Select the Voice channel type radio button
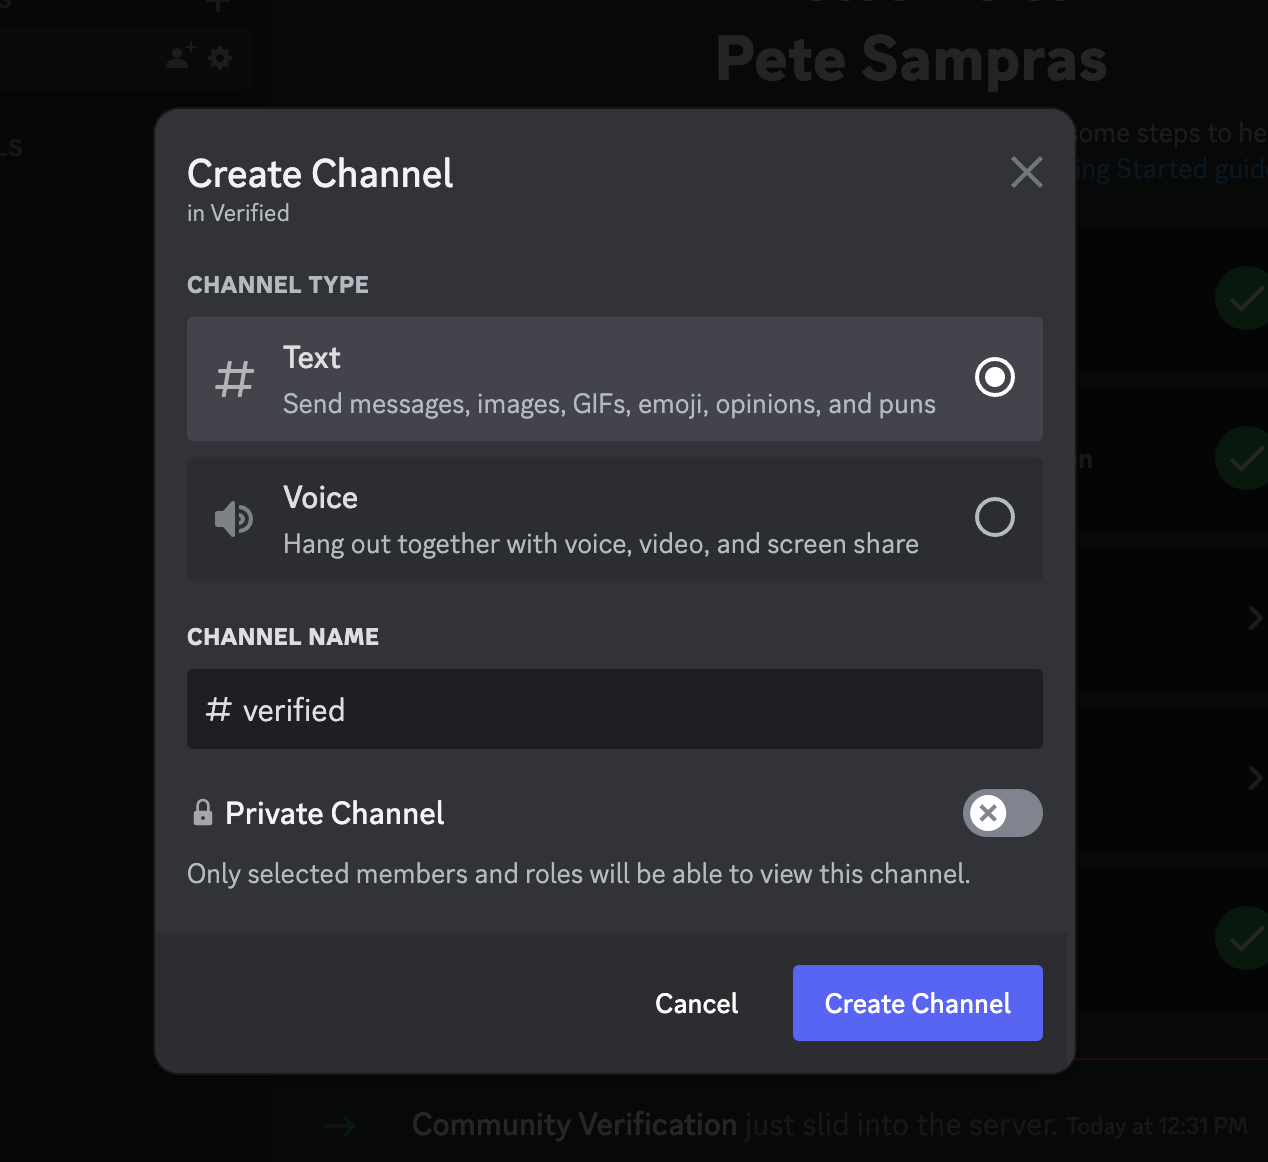This screenshot has width=1268, height=1162. [x=994, y=518]
